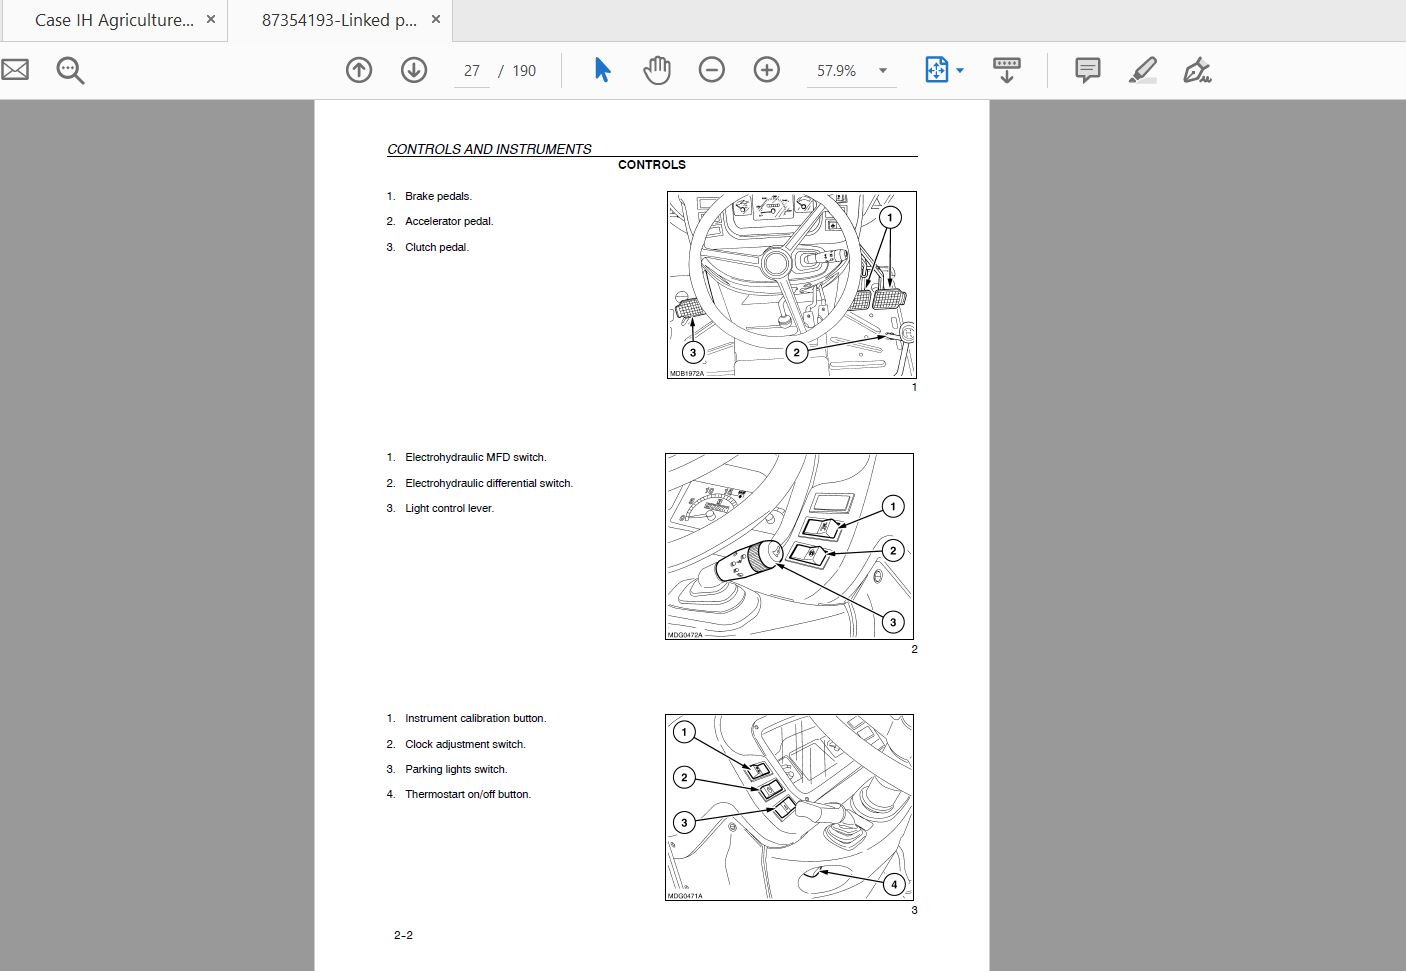Go to the next page with down arrow

pos(413,70)
